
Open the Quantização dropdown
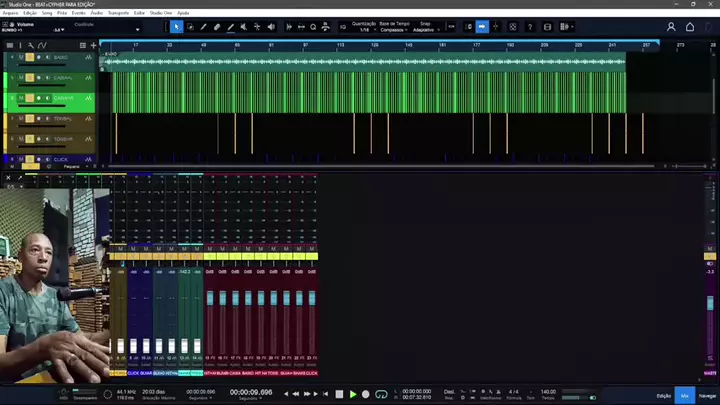tap(364, 30)
